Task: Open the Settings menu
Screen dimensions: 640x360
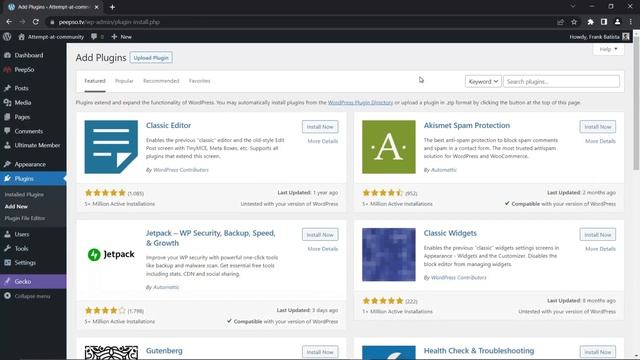Action: point(25,263)
